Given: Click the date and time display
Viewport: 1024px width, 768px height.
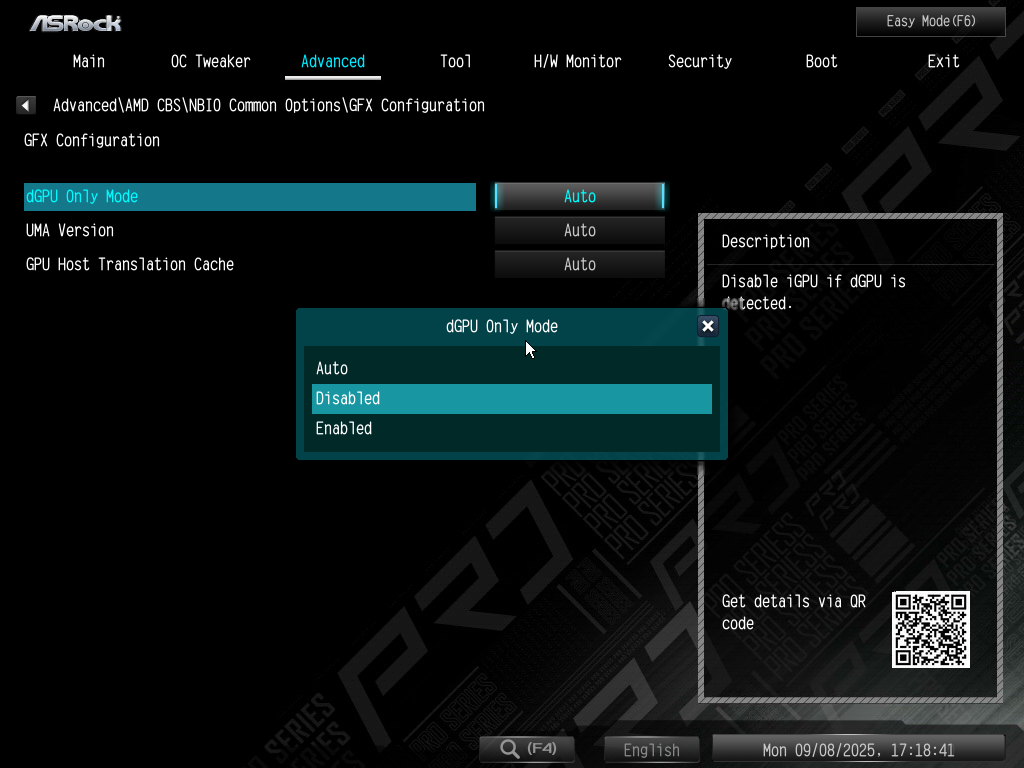Looking at the screenshot, I should click(858, 750).
